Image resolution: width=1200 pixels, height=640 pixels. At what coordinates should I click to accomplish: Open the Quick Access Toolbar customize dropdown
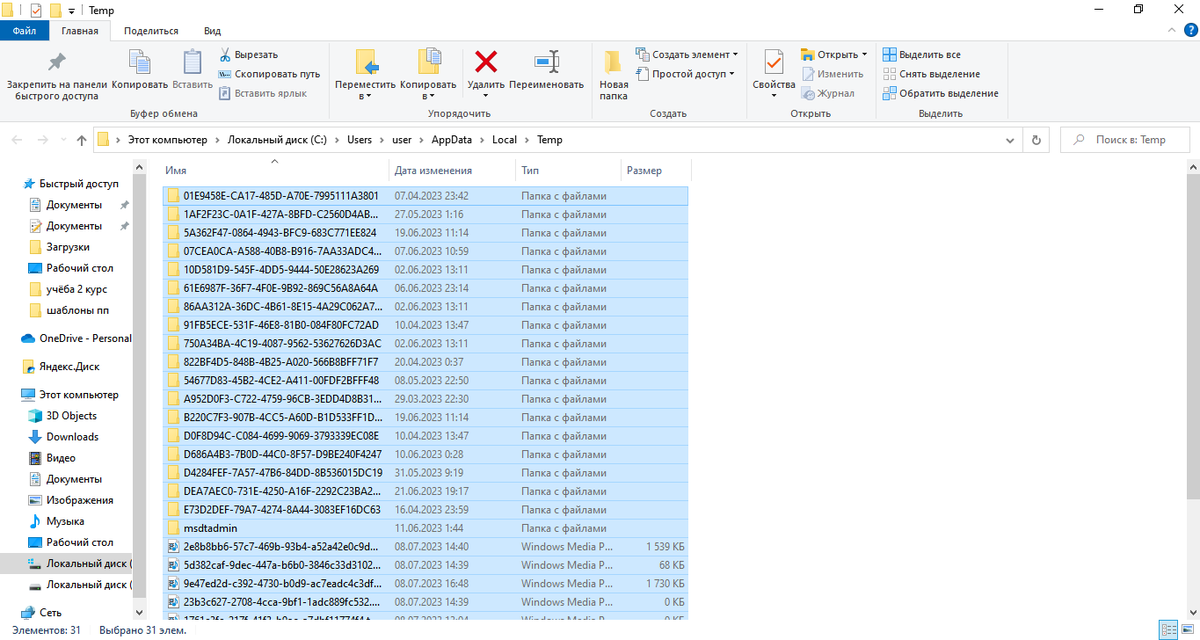click(72, 10)
